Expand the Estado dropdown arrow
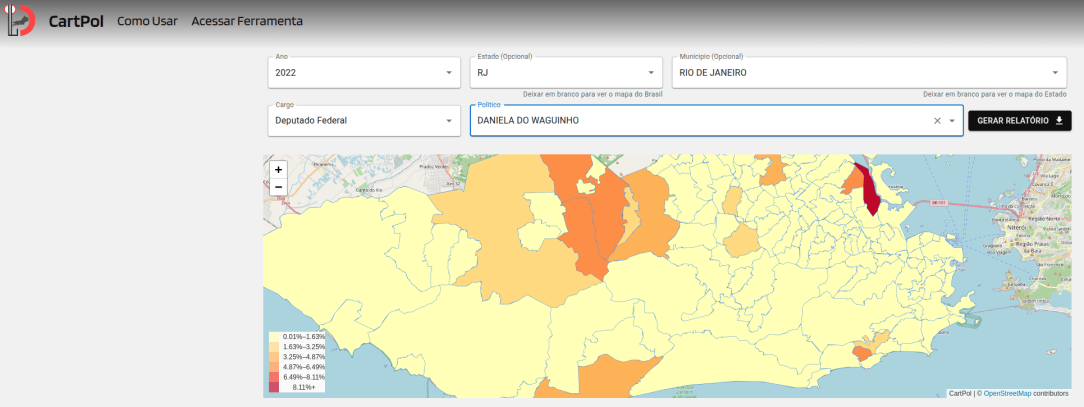Image resolution: width=1084 pixels, height=407 pixels. click(651, 73)
